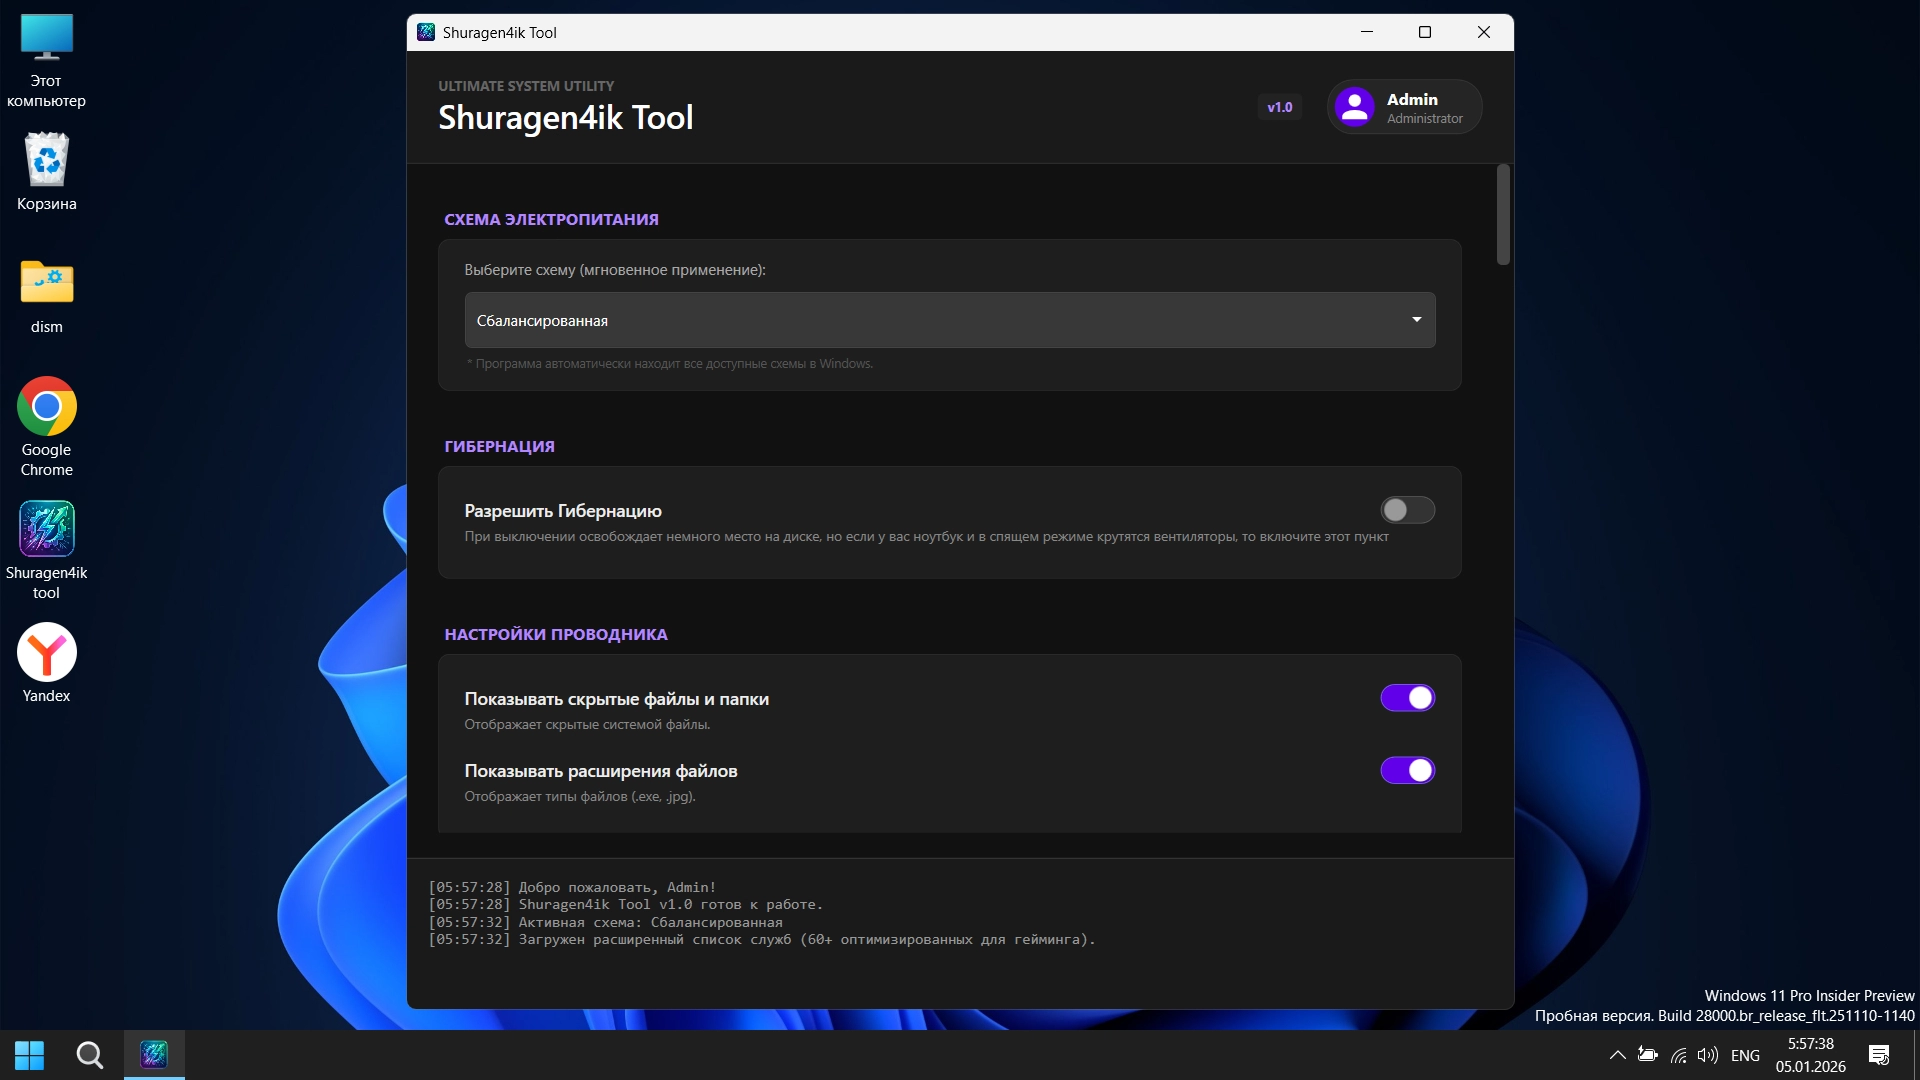Open the Recycle Bin (Корзина) icon
The width and height of the screenshot is (1920, 1080).
click(46, 161)
